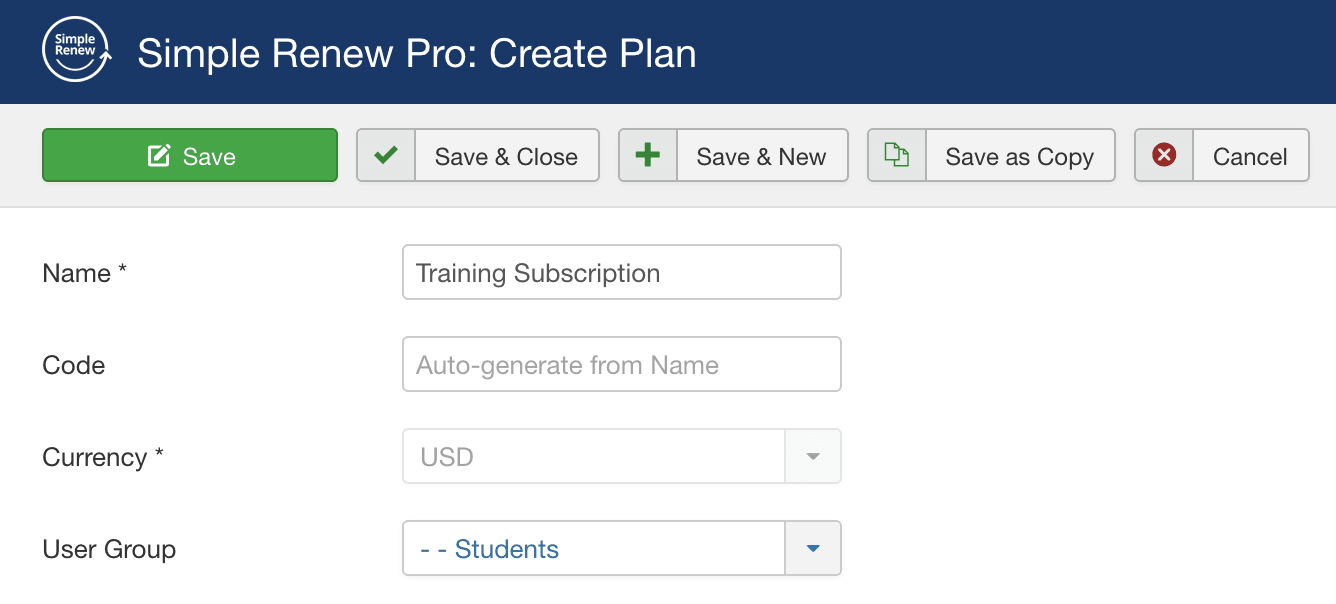Open the Currency USD dropdown
Screen dimensions: 1336x604
pos(594,457)
